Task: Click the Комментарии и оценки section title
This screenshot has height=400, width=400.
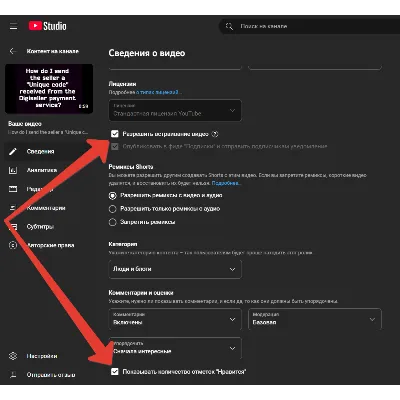Action: click(x=141, y=293)
